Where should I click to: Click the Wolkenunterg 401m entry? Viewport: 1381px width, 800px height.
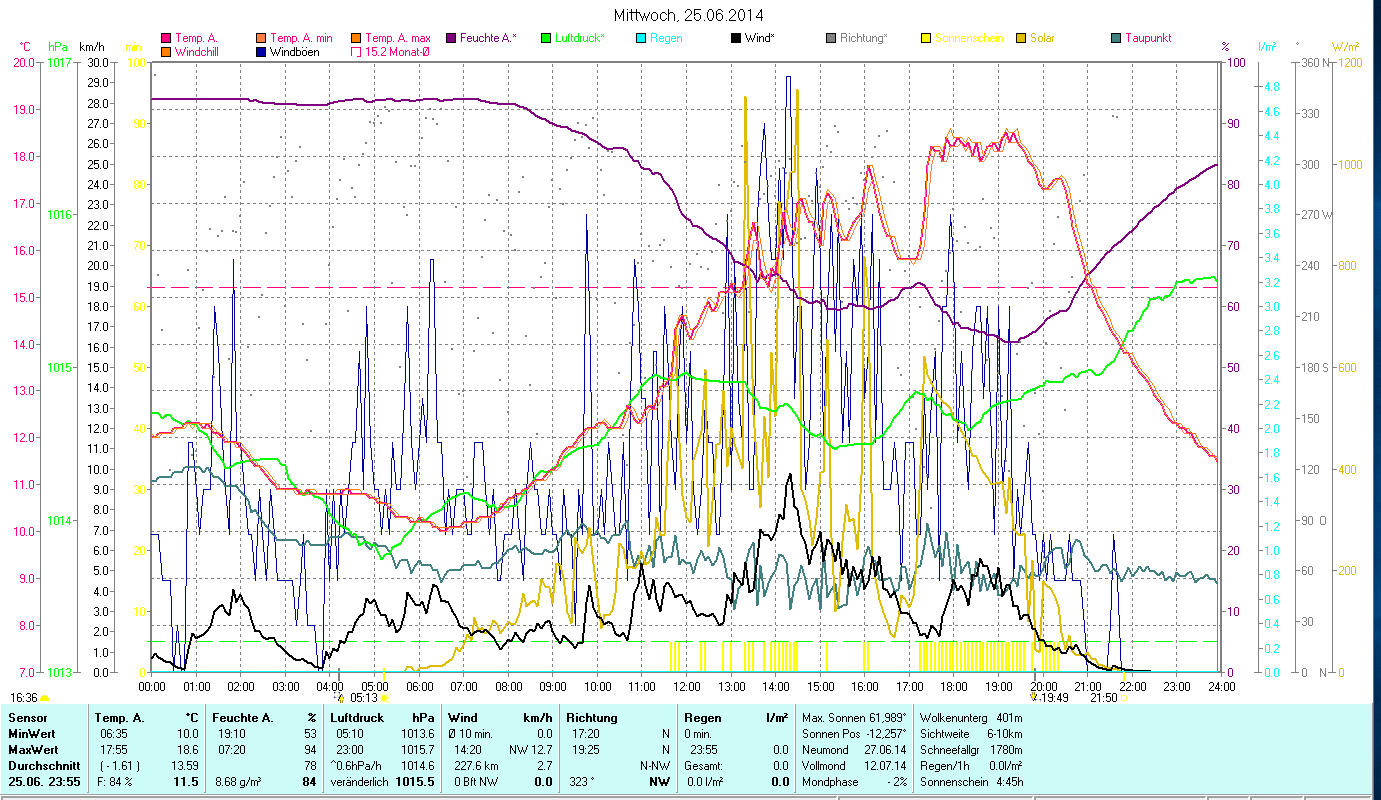[970, 718]
